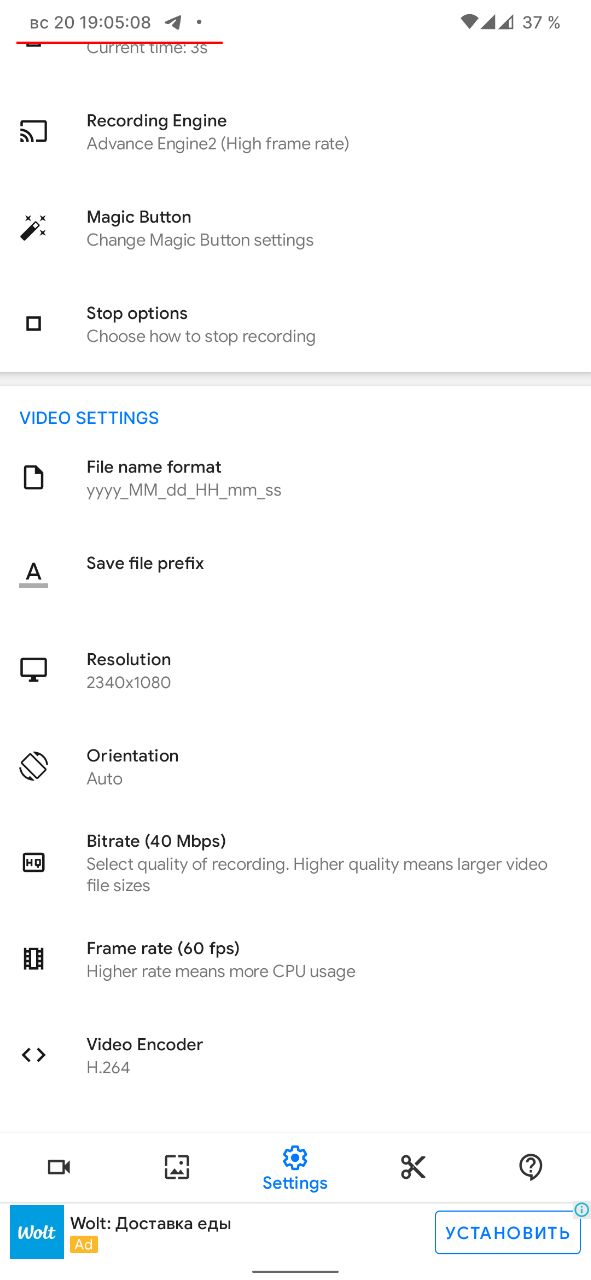This screenshot has width=591, height=1280.
Task: Change Resolution 2340x1080
Action: [x=295, y=670]
